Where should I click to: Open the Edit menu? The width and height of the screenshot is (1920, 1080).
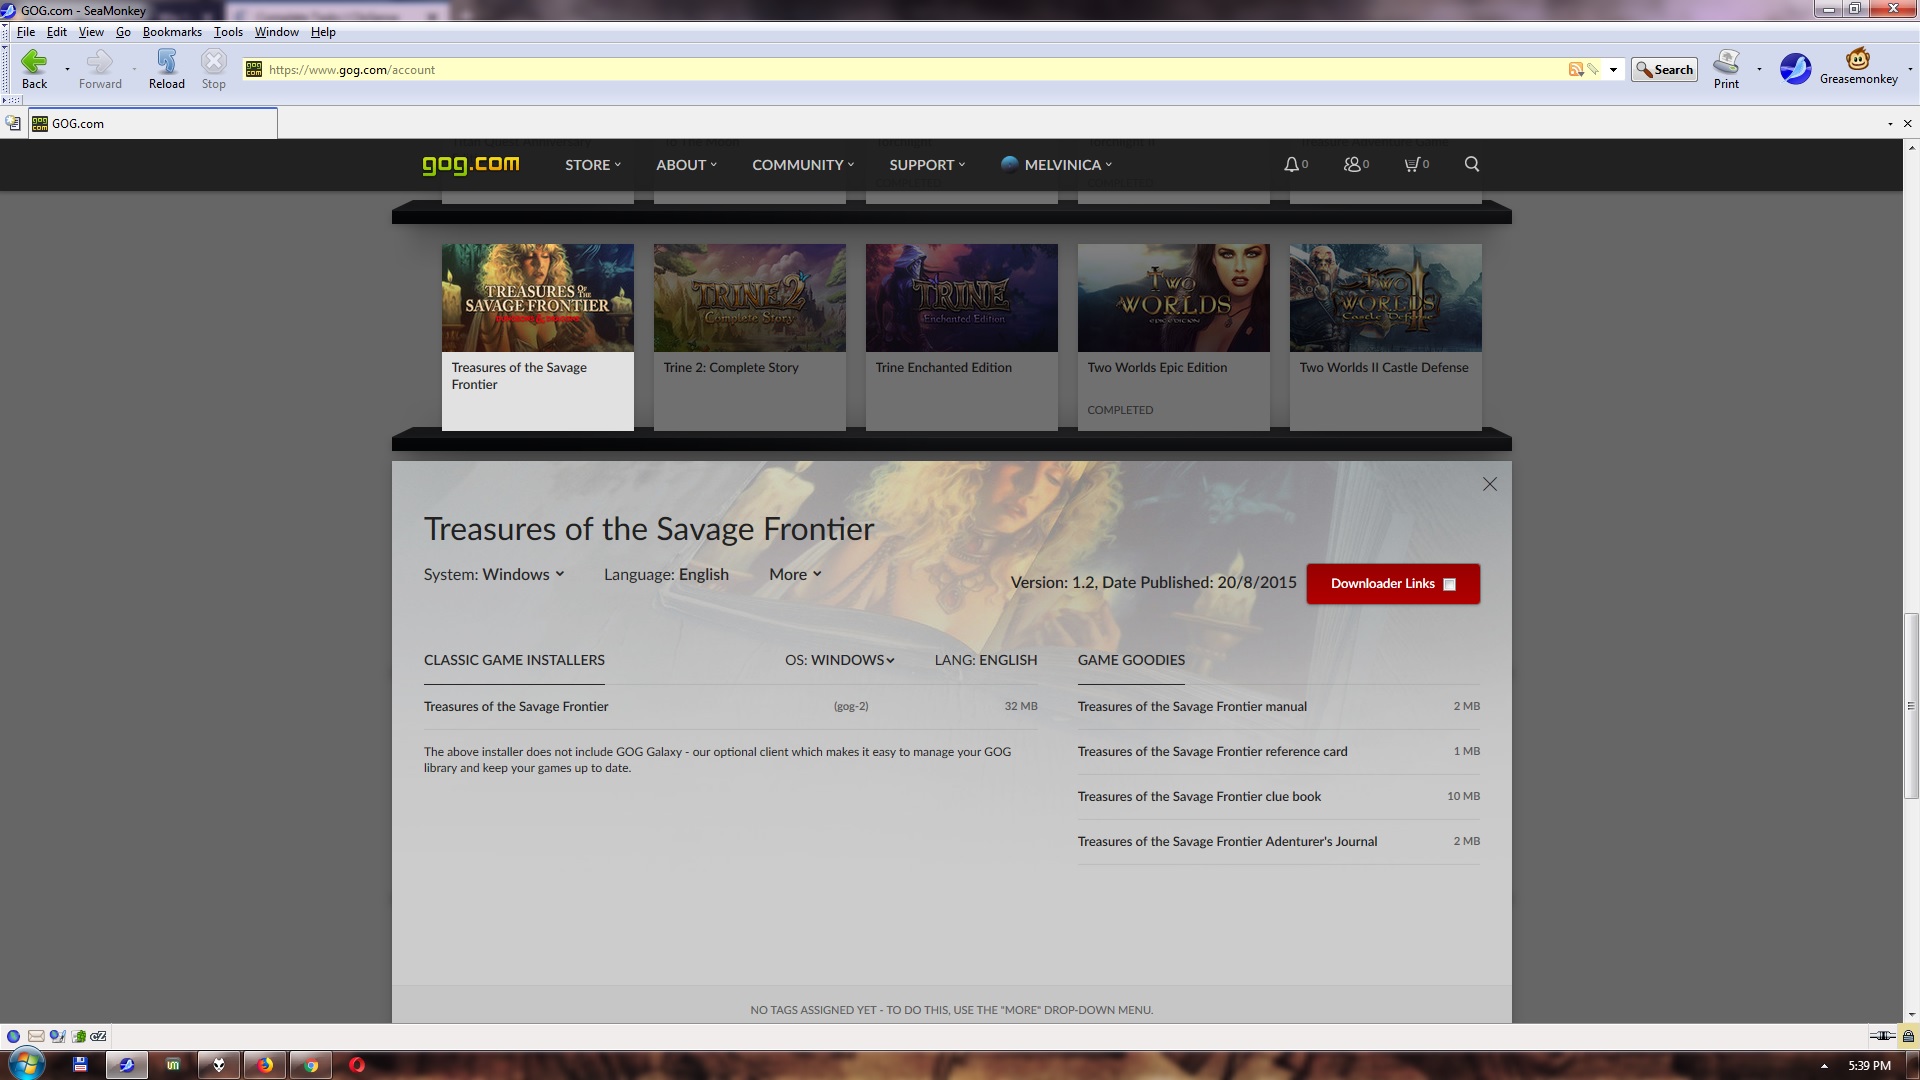(x=57, y=32)
